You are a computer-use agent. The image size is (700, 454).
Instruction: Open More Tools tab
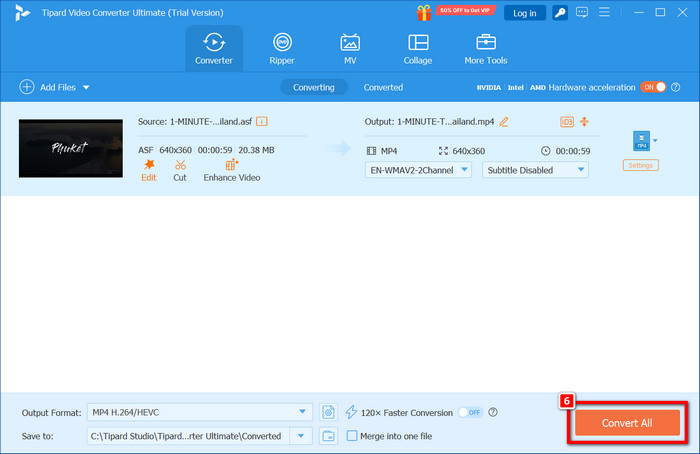point(486,49)
